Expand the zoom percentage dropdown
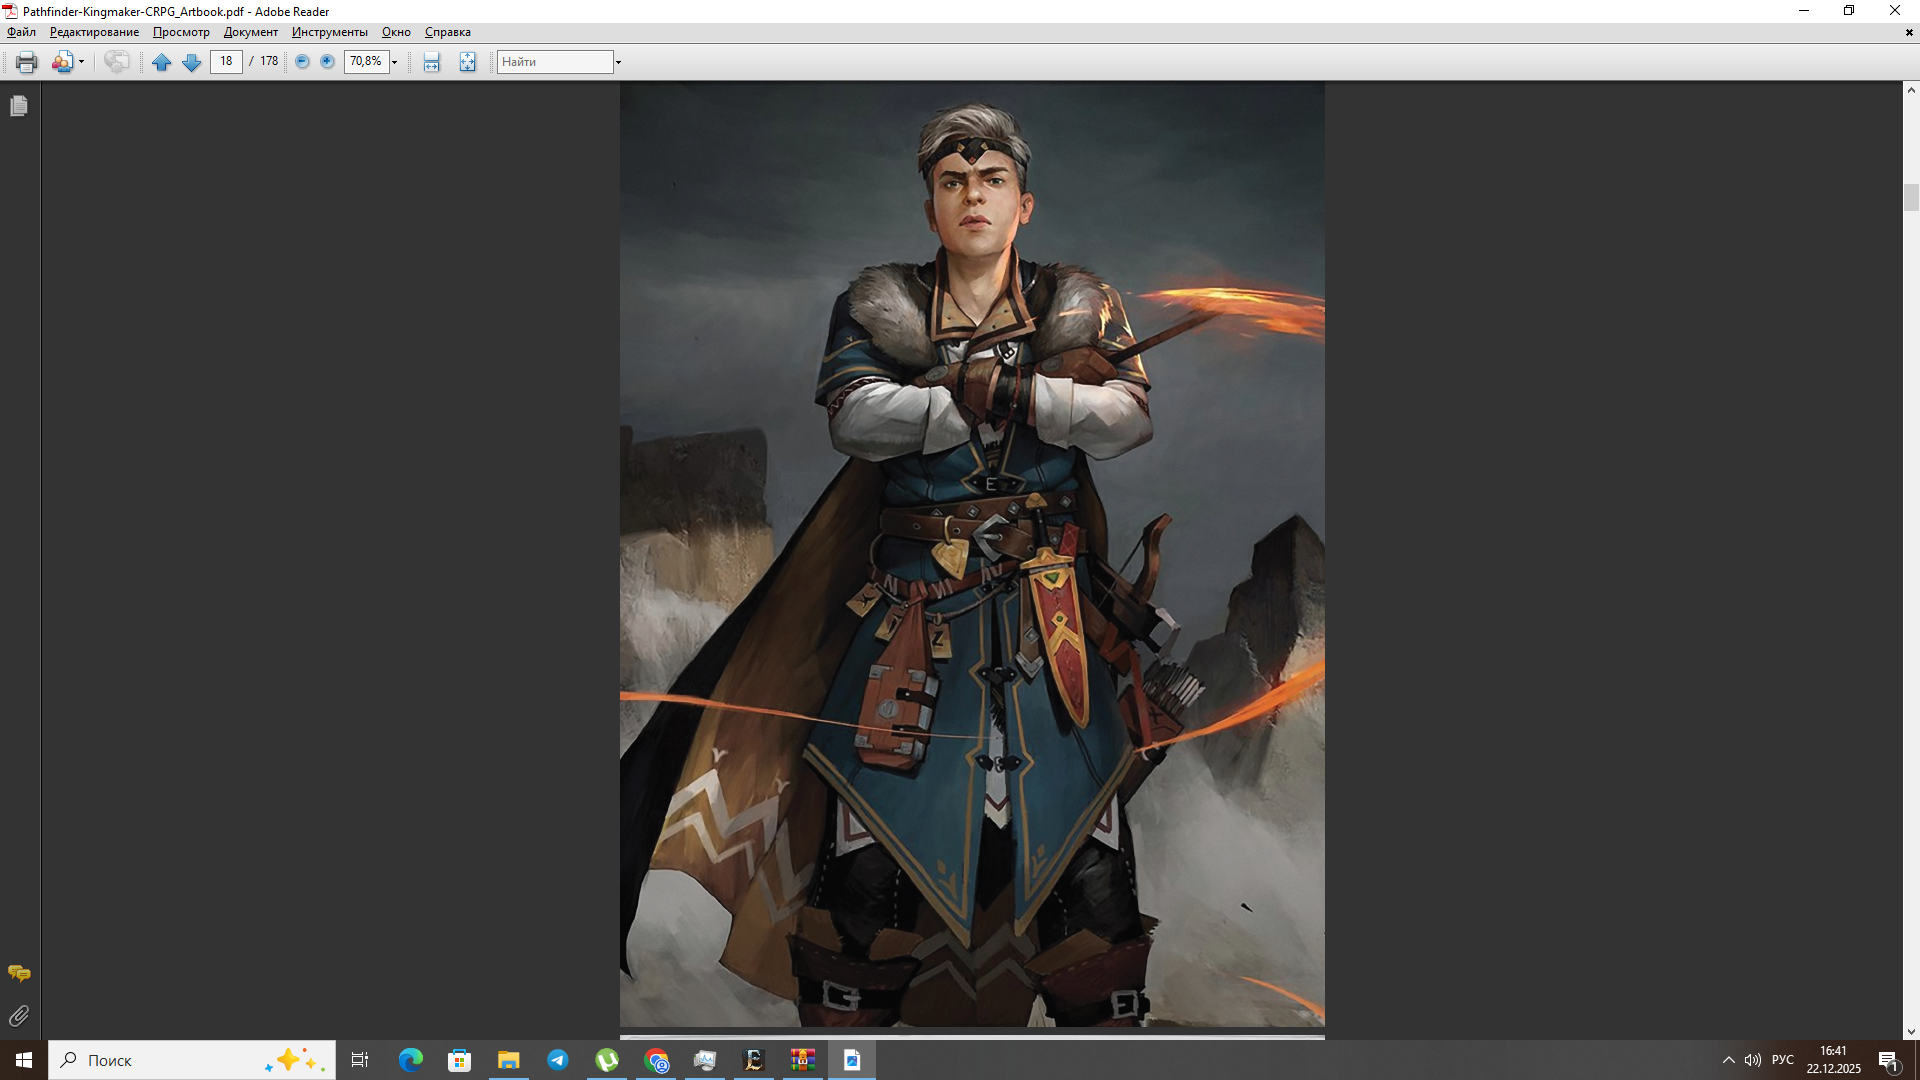This screenshot has width=1920, height=1080. pos(395,62)
